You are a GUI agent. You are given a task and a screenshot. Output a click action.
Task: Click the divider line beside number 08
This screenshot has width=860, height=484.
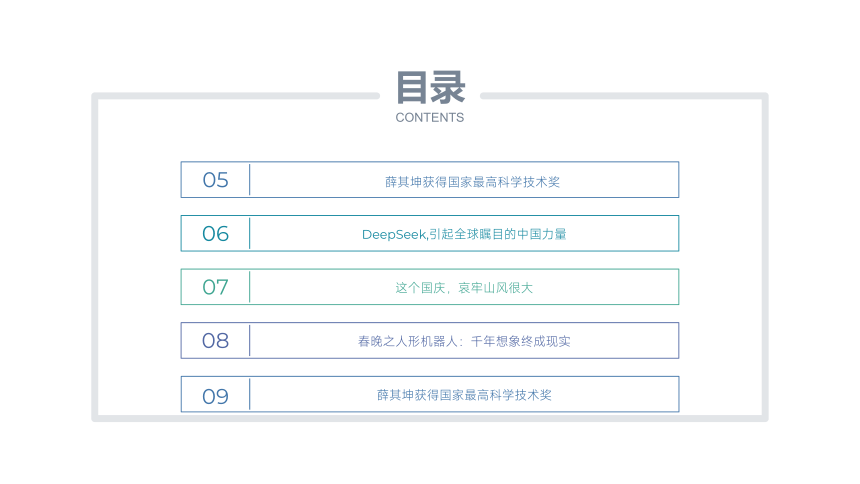(250, 340)
